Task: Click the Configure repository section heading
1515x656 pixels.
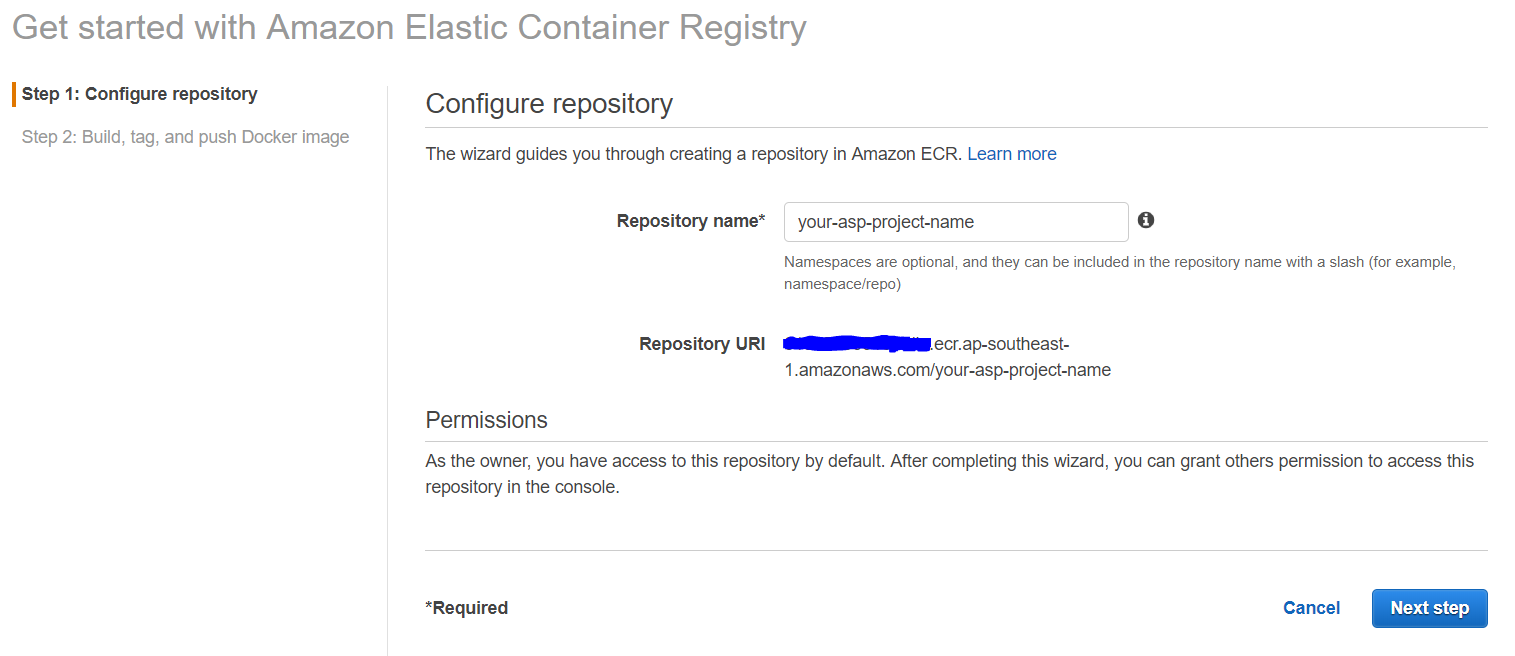Action: (x=549, y=104)
